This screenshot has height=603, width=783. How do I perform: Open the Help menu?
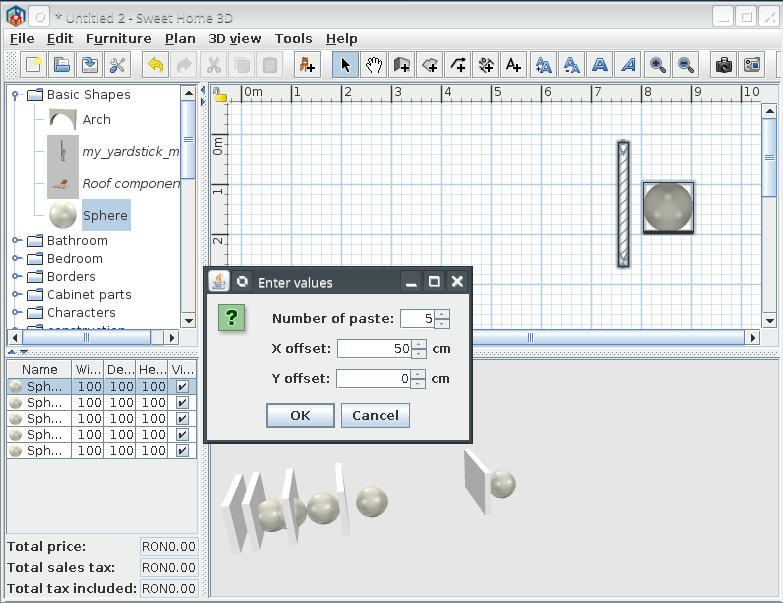click(342, 39)
